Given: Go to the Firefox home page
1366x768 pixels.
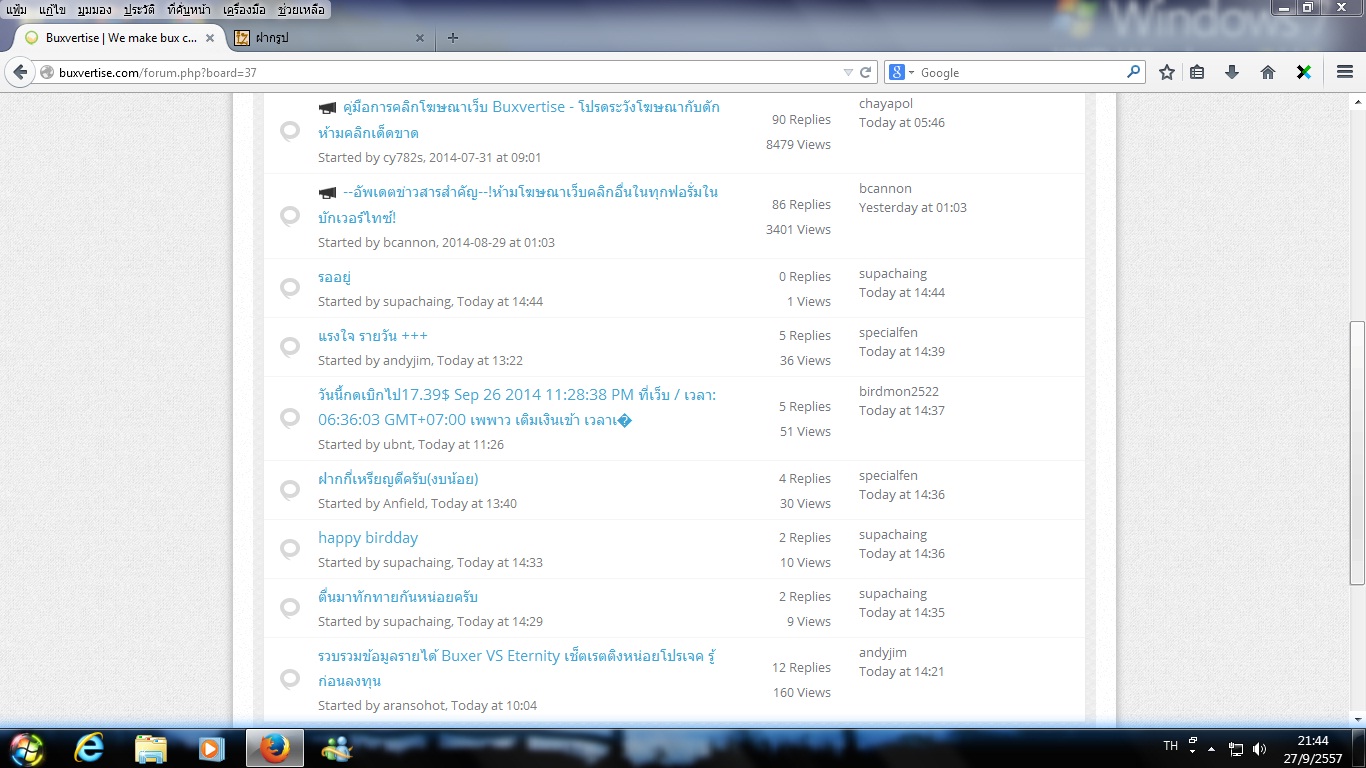Looking at the screenshot, I should pos(1268,72).
